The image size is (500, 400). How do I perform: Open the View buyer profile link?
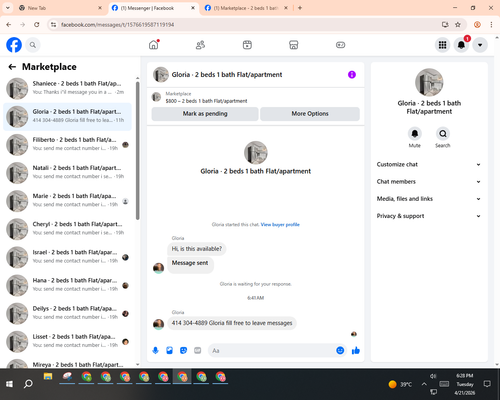[280, 225]
